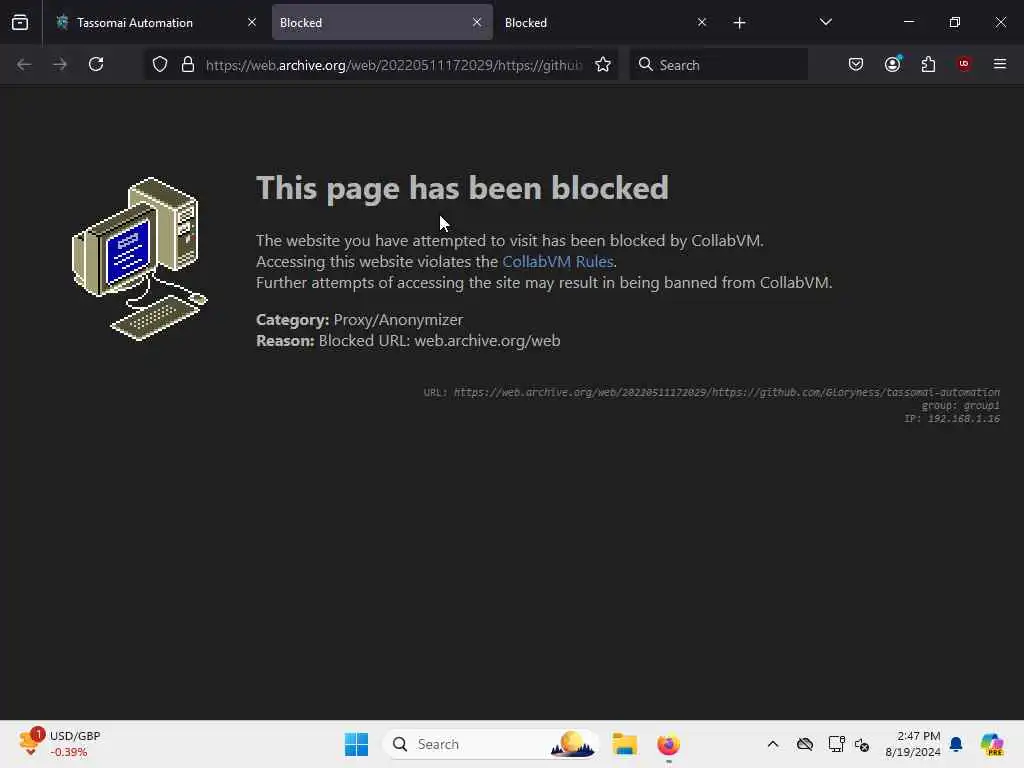Open the Firefox application menu

[x=999, y=64]
